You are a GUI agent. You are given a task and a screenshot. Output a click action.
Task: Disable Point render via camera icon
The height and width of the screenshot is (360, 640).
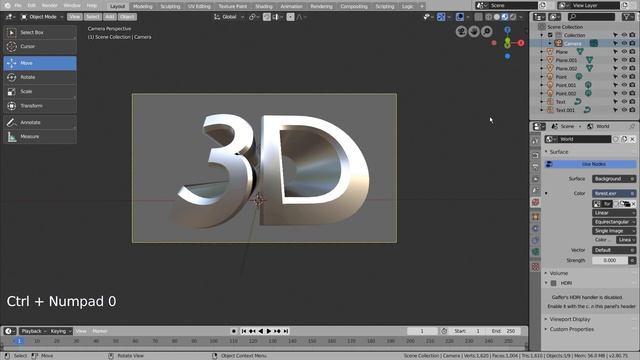coord(632,77)
